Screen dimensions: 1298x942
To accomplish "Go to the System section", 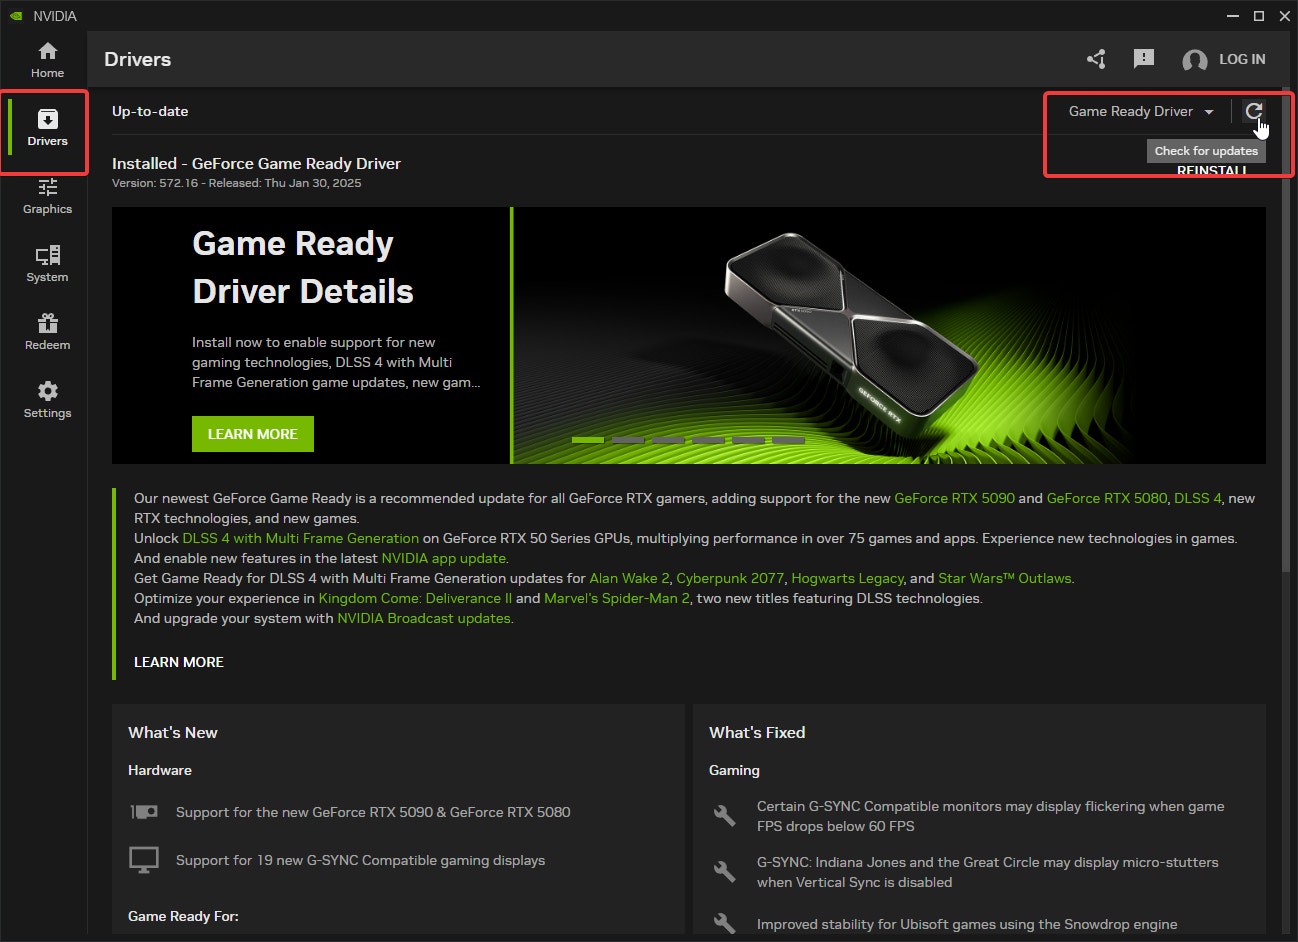I will pyautogui.click(x=47, y=264).
